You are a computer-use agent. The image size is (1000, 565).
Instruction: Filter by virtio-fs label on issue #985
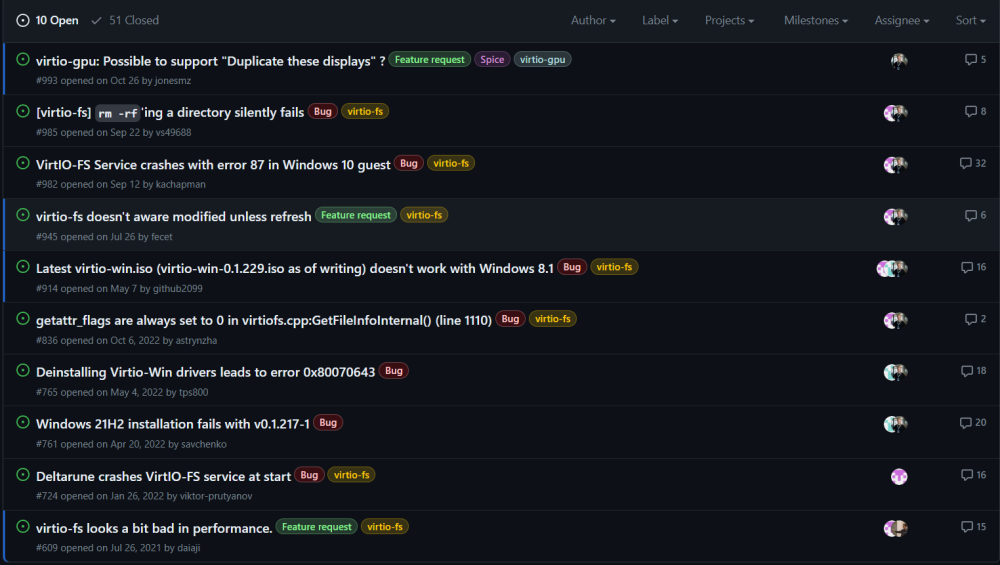365,111
